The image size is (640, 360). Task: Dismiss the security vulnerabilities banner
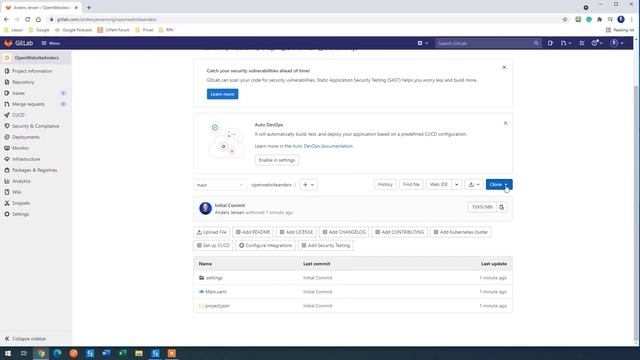pos(504,67)
